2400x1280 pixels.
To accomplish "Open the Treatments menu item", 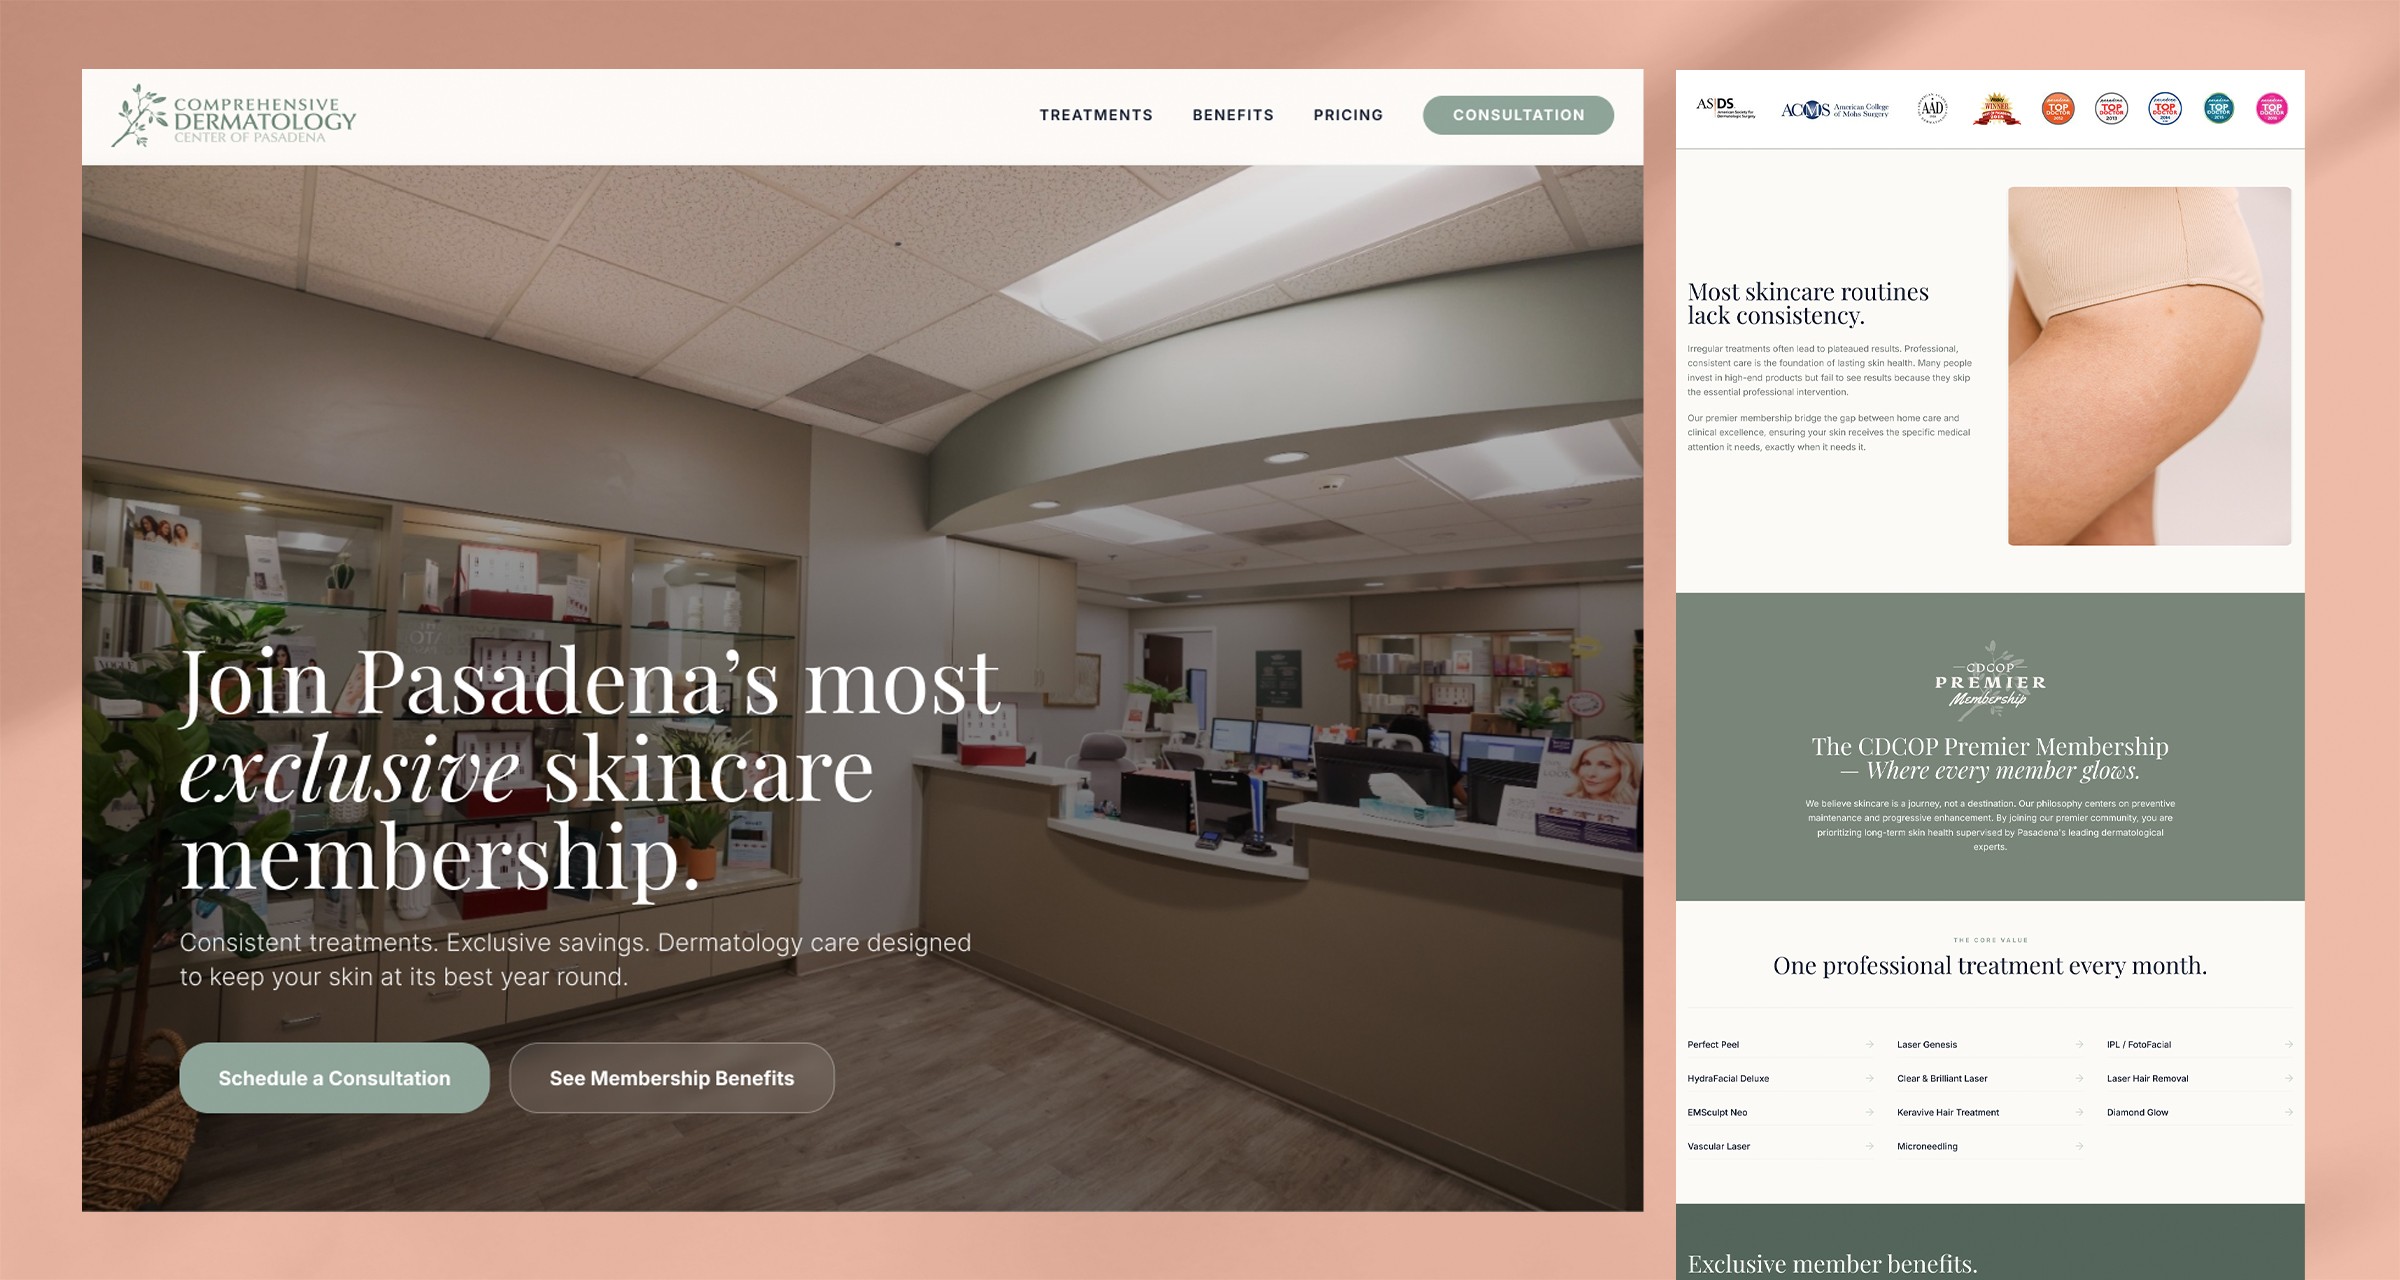I will pyautogui.click(x=1096, y=115).
